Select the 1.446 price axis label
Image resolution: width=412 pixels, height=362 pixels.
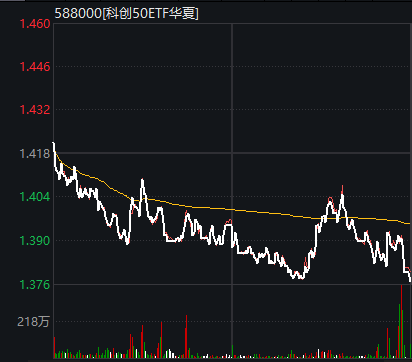(x=35, y=67)
